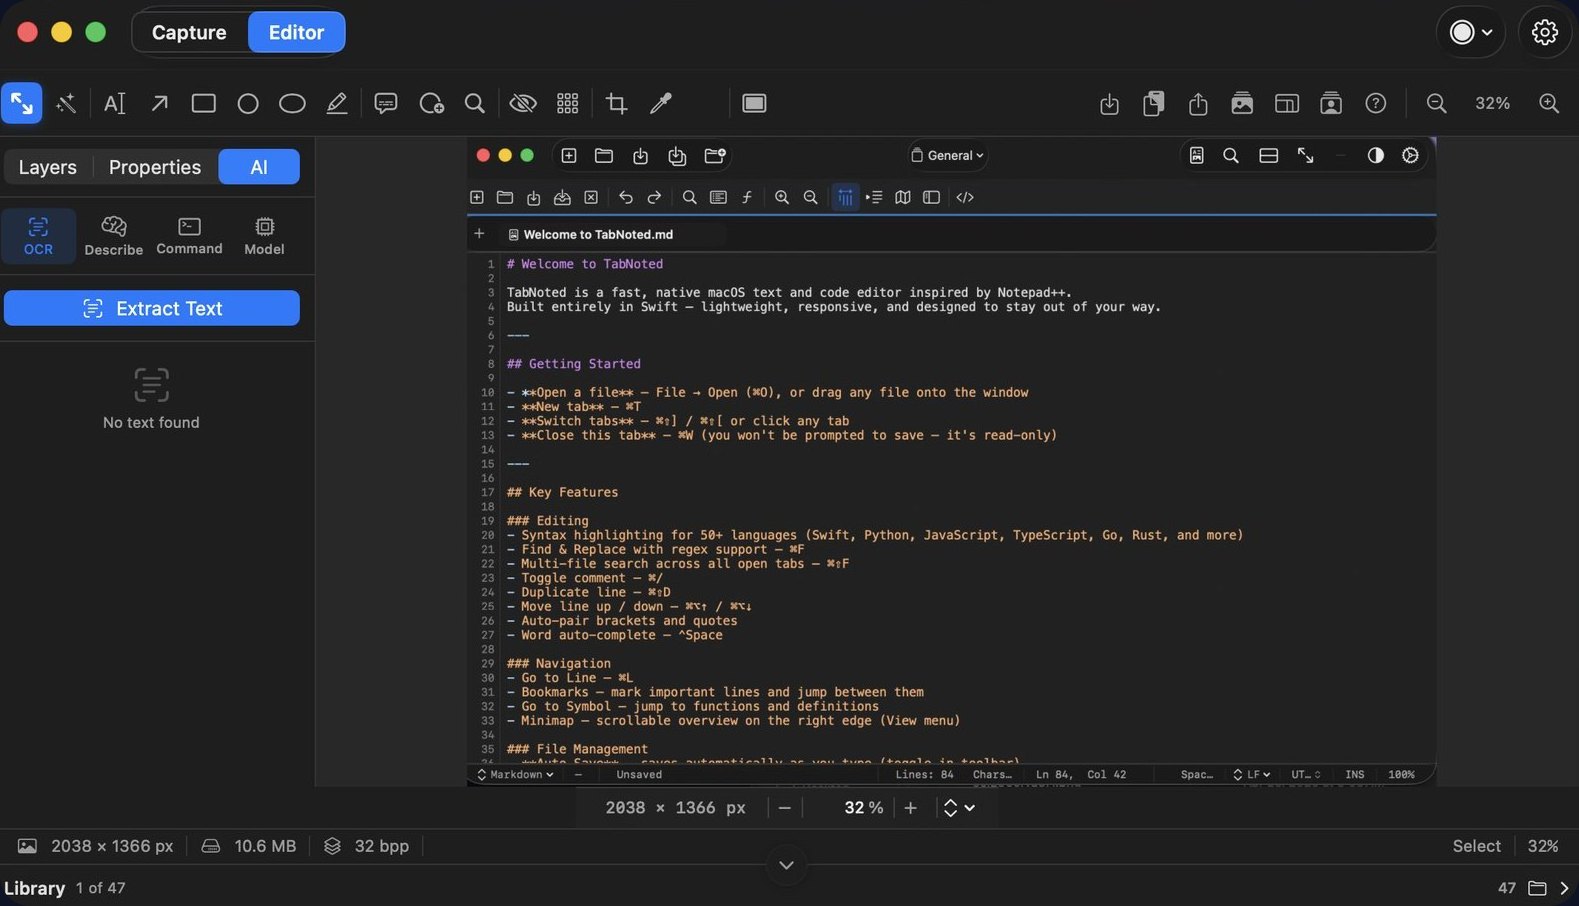This screenshot has width=1579, height=906.
Task: Click the 32% zoom label in toolbar
Action: coord(1492,103)
